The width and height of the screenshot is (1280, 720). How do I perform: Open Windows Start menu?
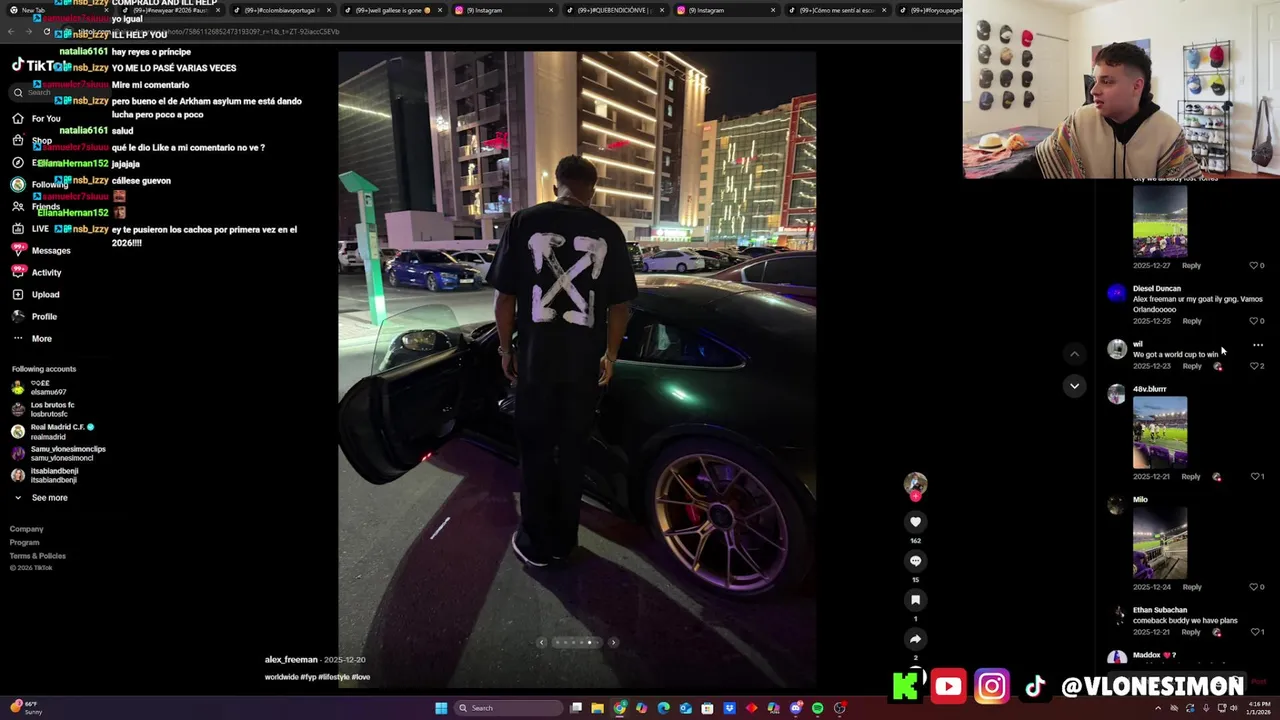pyautogui.click(x=441, y=708)
